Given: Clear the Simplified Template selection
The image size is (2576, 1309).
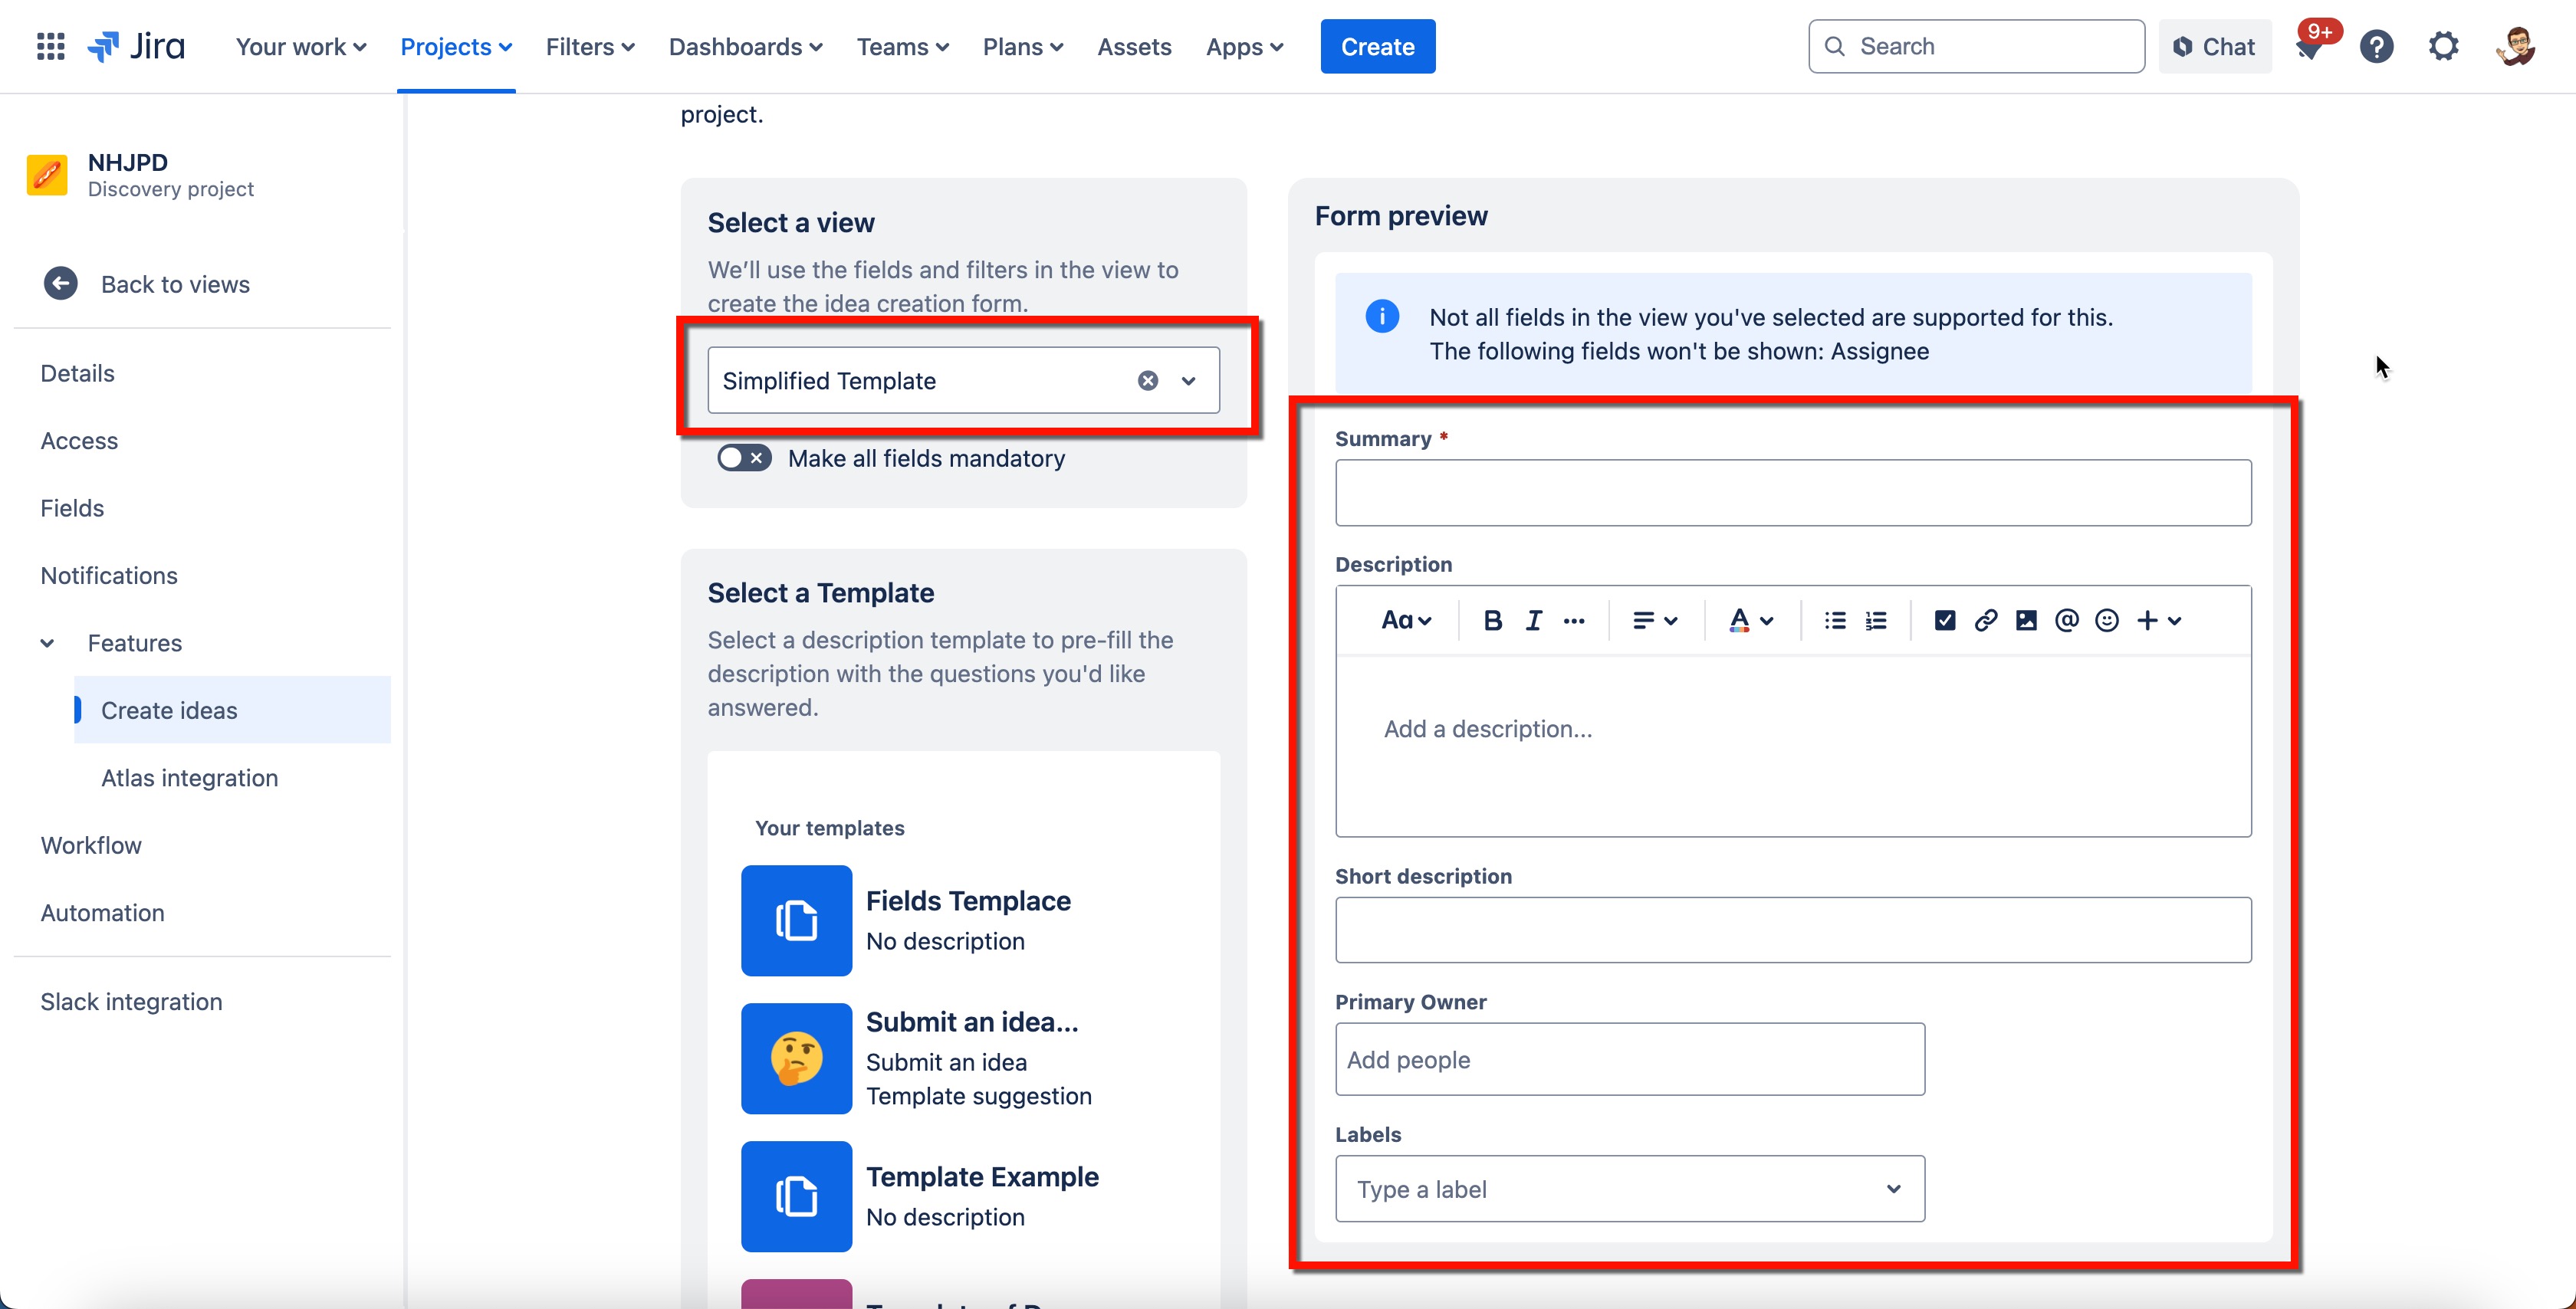Looking at the screenshot, I should pos(1147,380).
